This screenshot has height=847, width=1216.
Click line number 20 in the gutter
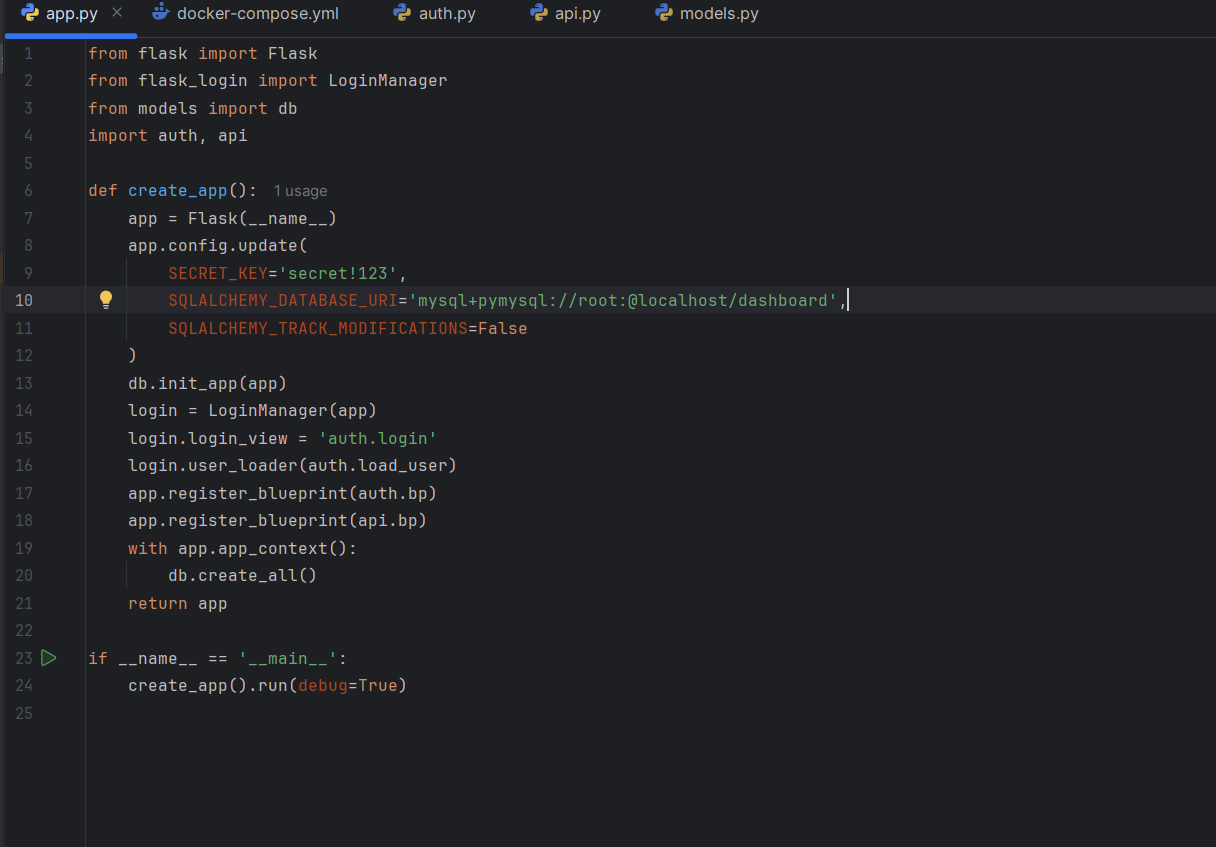click(x=24, y=575)
